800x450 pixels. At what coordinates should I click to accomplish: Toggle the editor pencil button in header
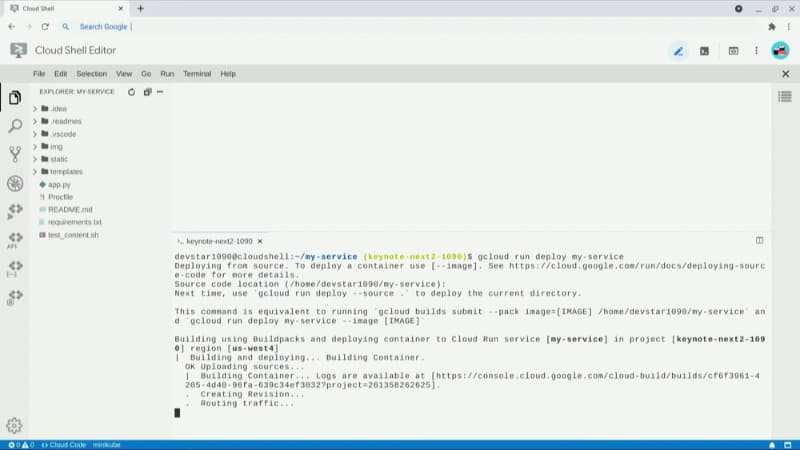point(679,51)
